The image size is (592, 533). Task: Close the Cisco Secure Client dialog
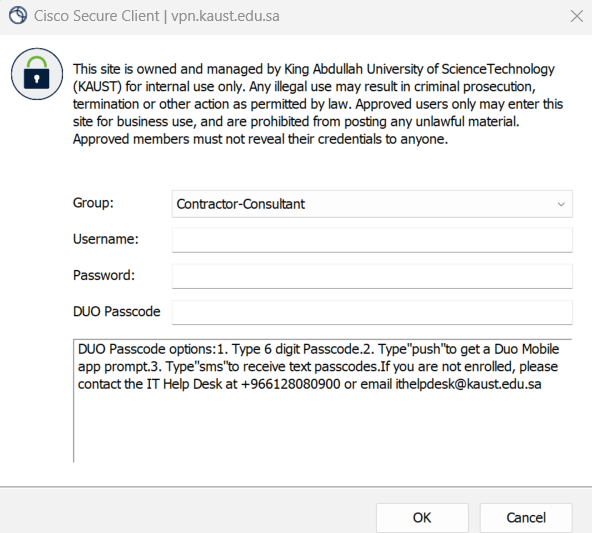(x=577, y=16)
